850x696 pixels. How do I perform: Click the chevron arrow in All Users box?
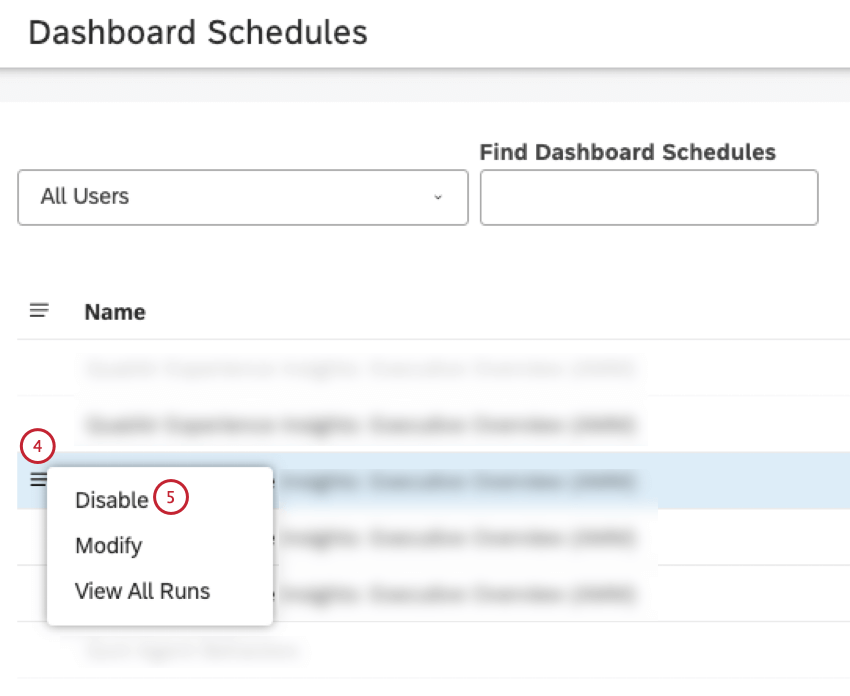click(437, 197)
